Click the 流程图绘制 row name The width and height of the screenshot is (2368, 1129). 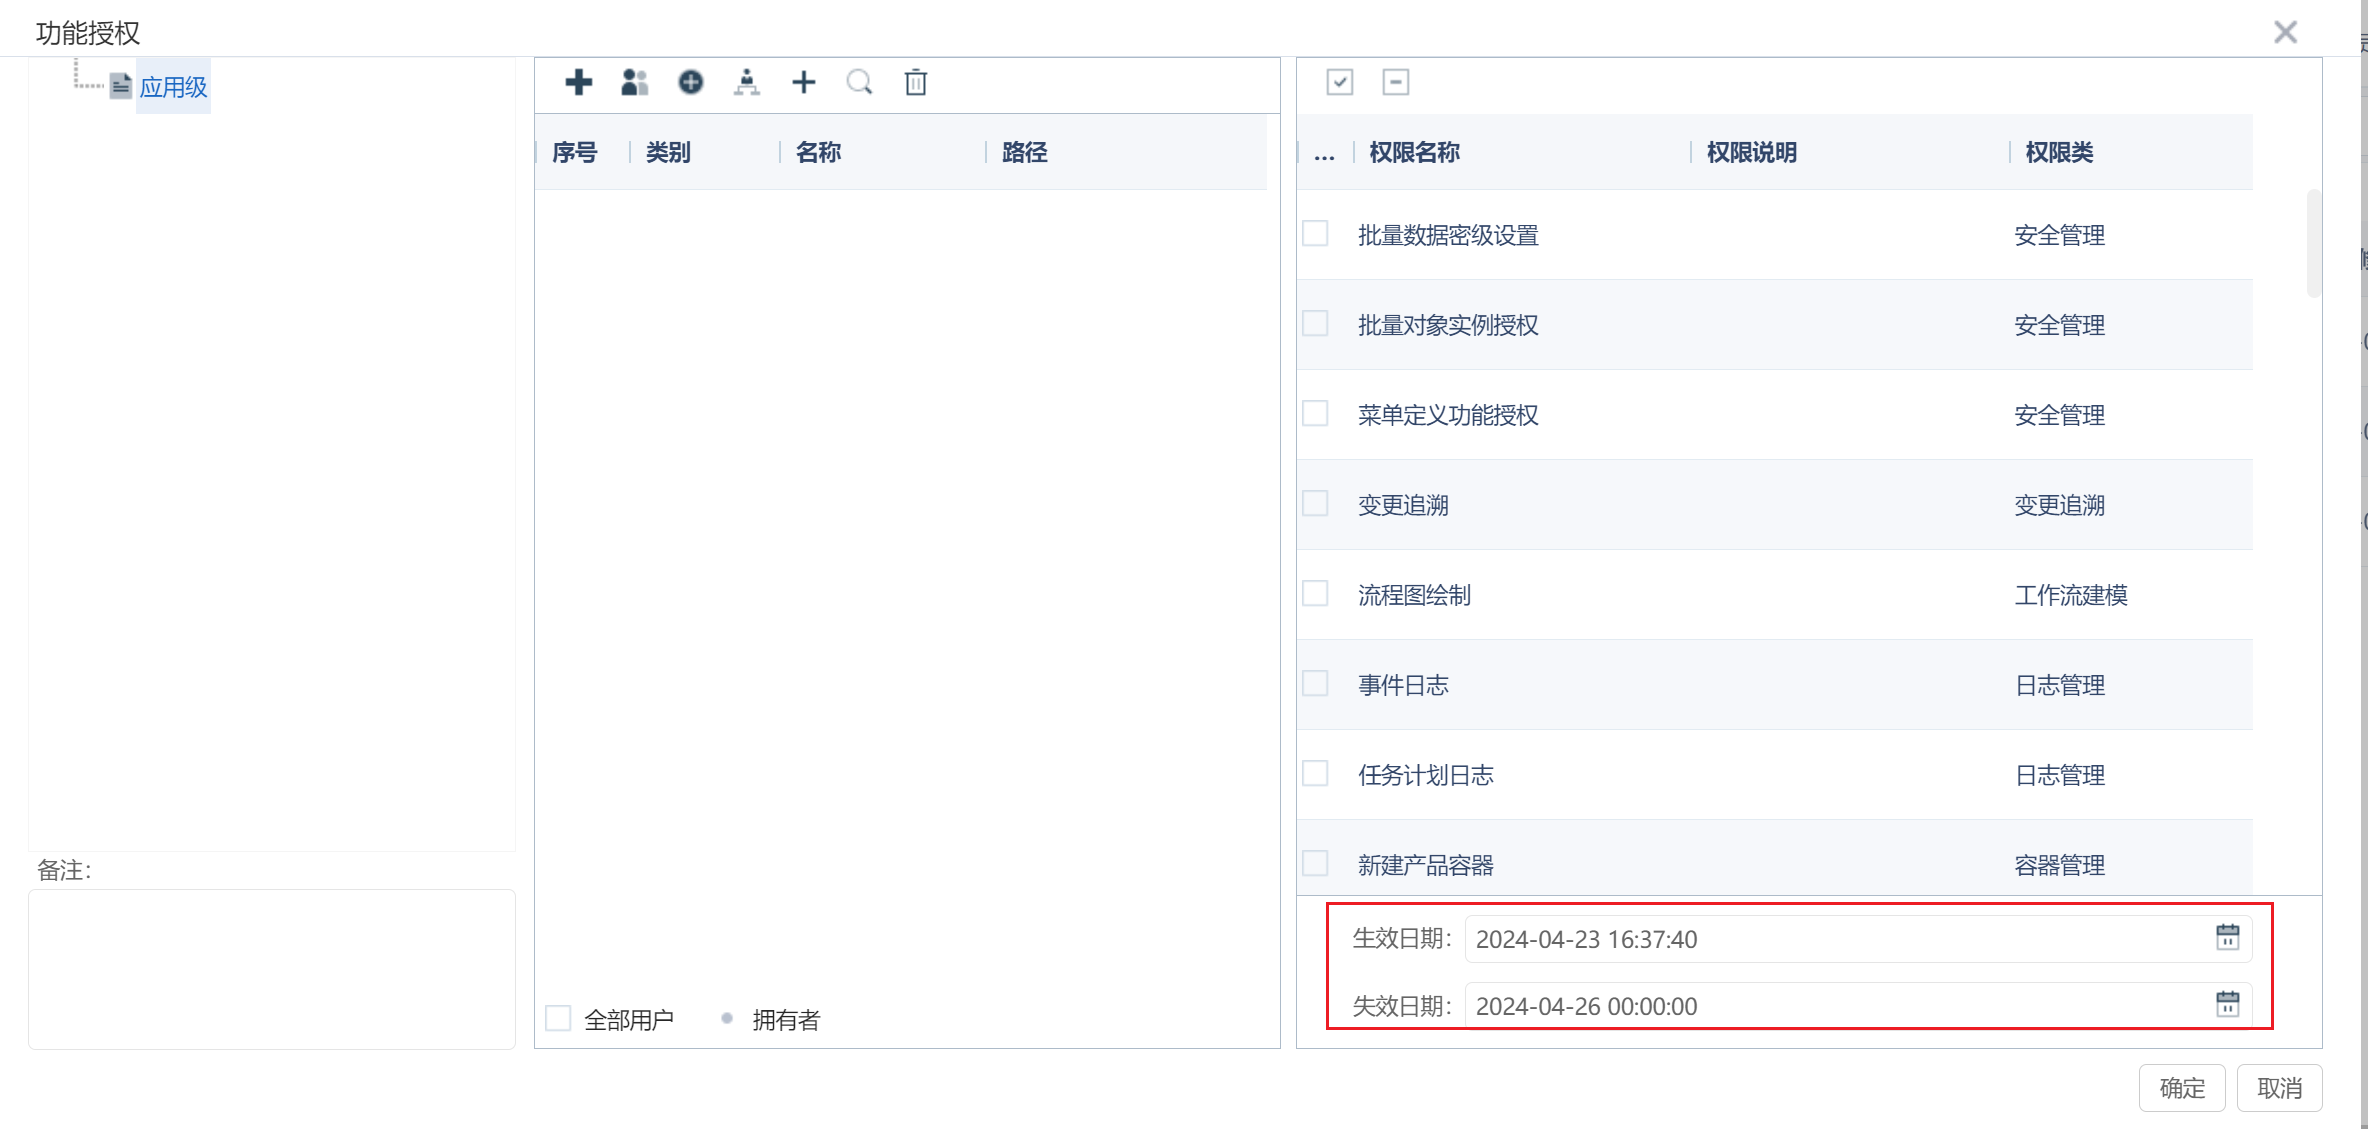(x=1414, y=595)
